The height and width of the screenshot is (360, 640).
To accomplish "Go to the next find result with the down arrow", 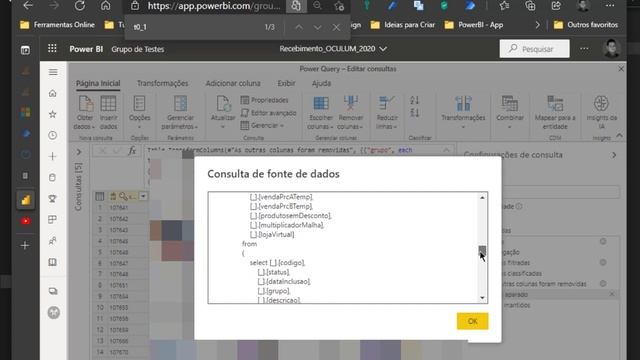I will point(318,27).
